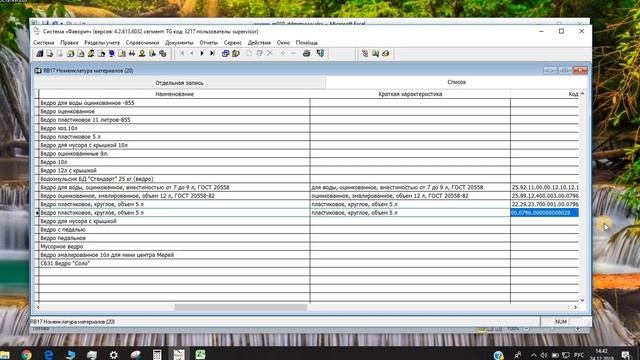The height and width of the screenshot is (360, 640).
Task: Select row Ведро пластиковое 5 л
Action: pos(174,137)
